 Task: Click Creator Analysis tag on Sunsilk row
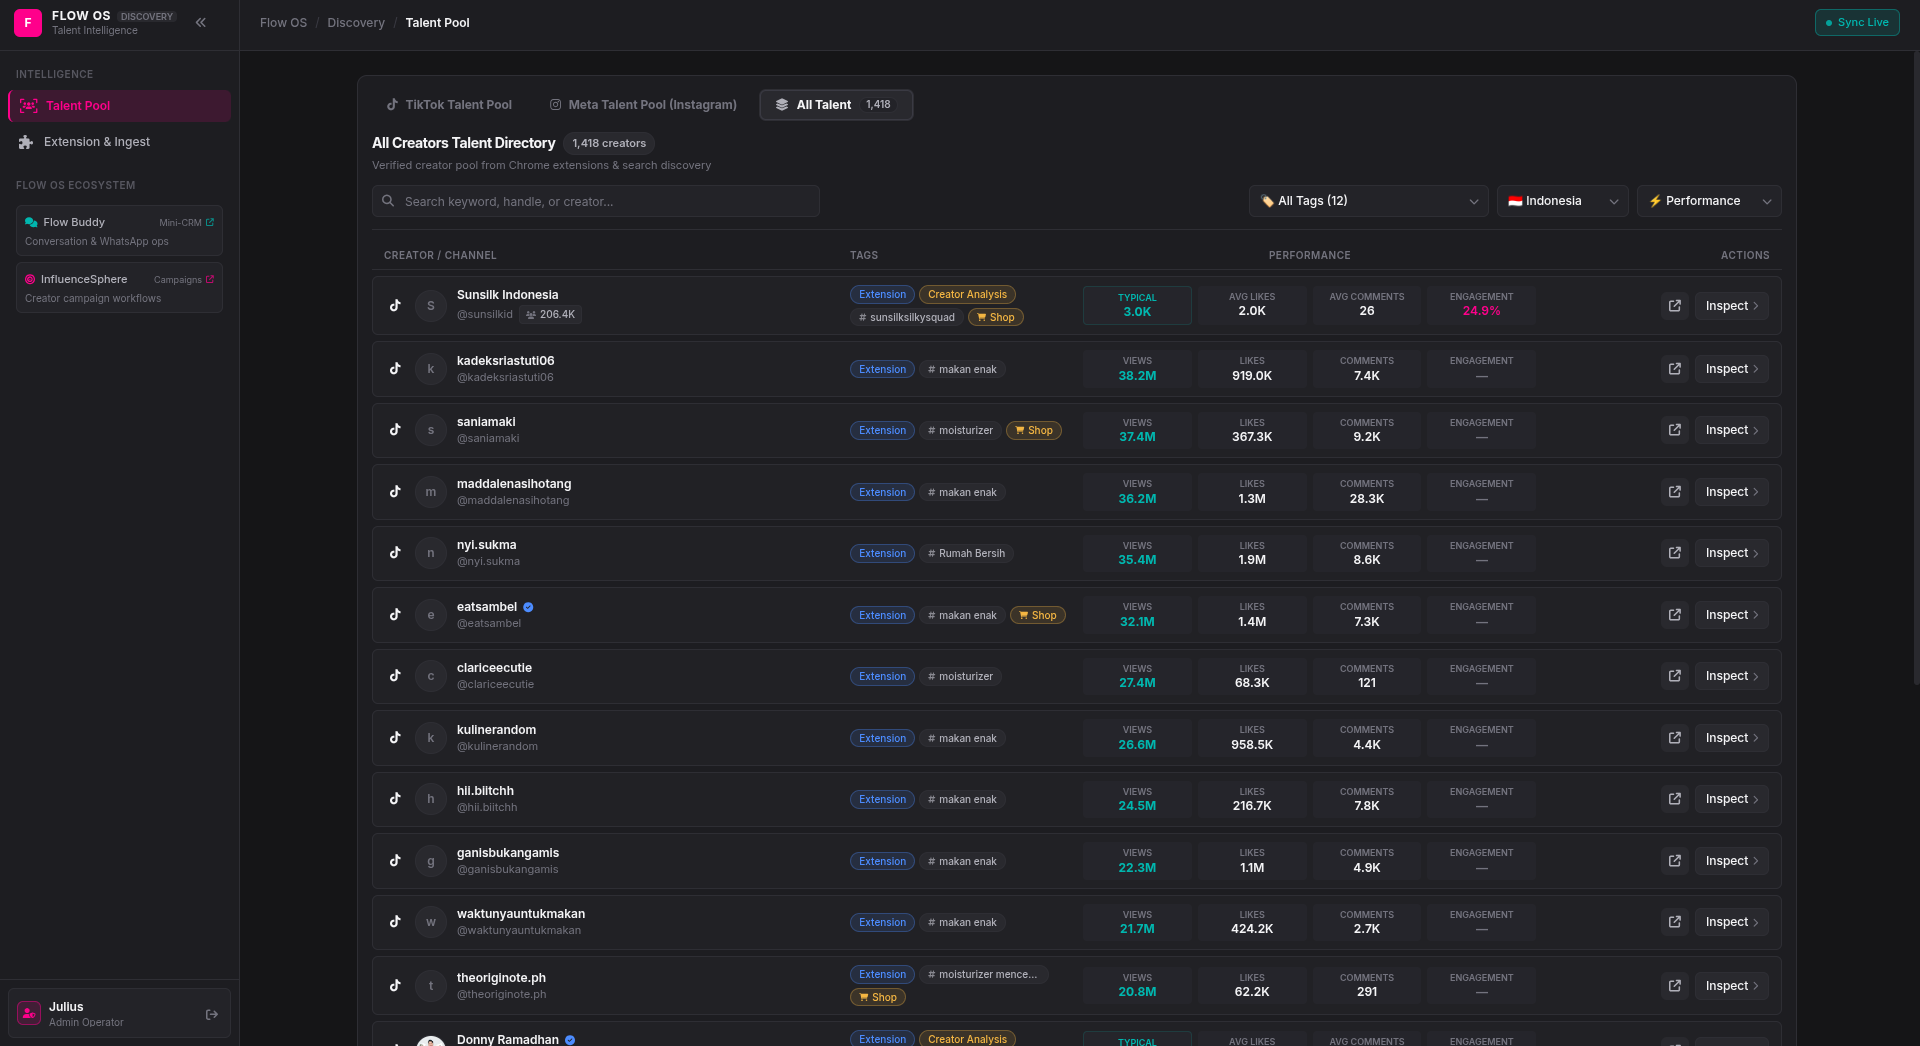click(967, 295)
